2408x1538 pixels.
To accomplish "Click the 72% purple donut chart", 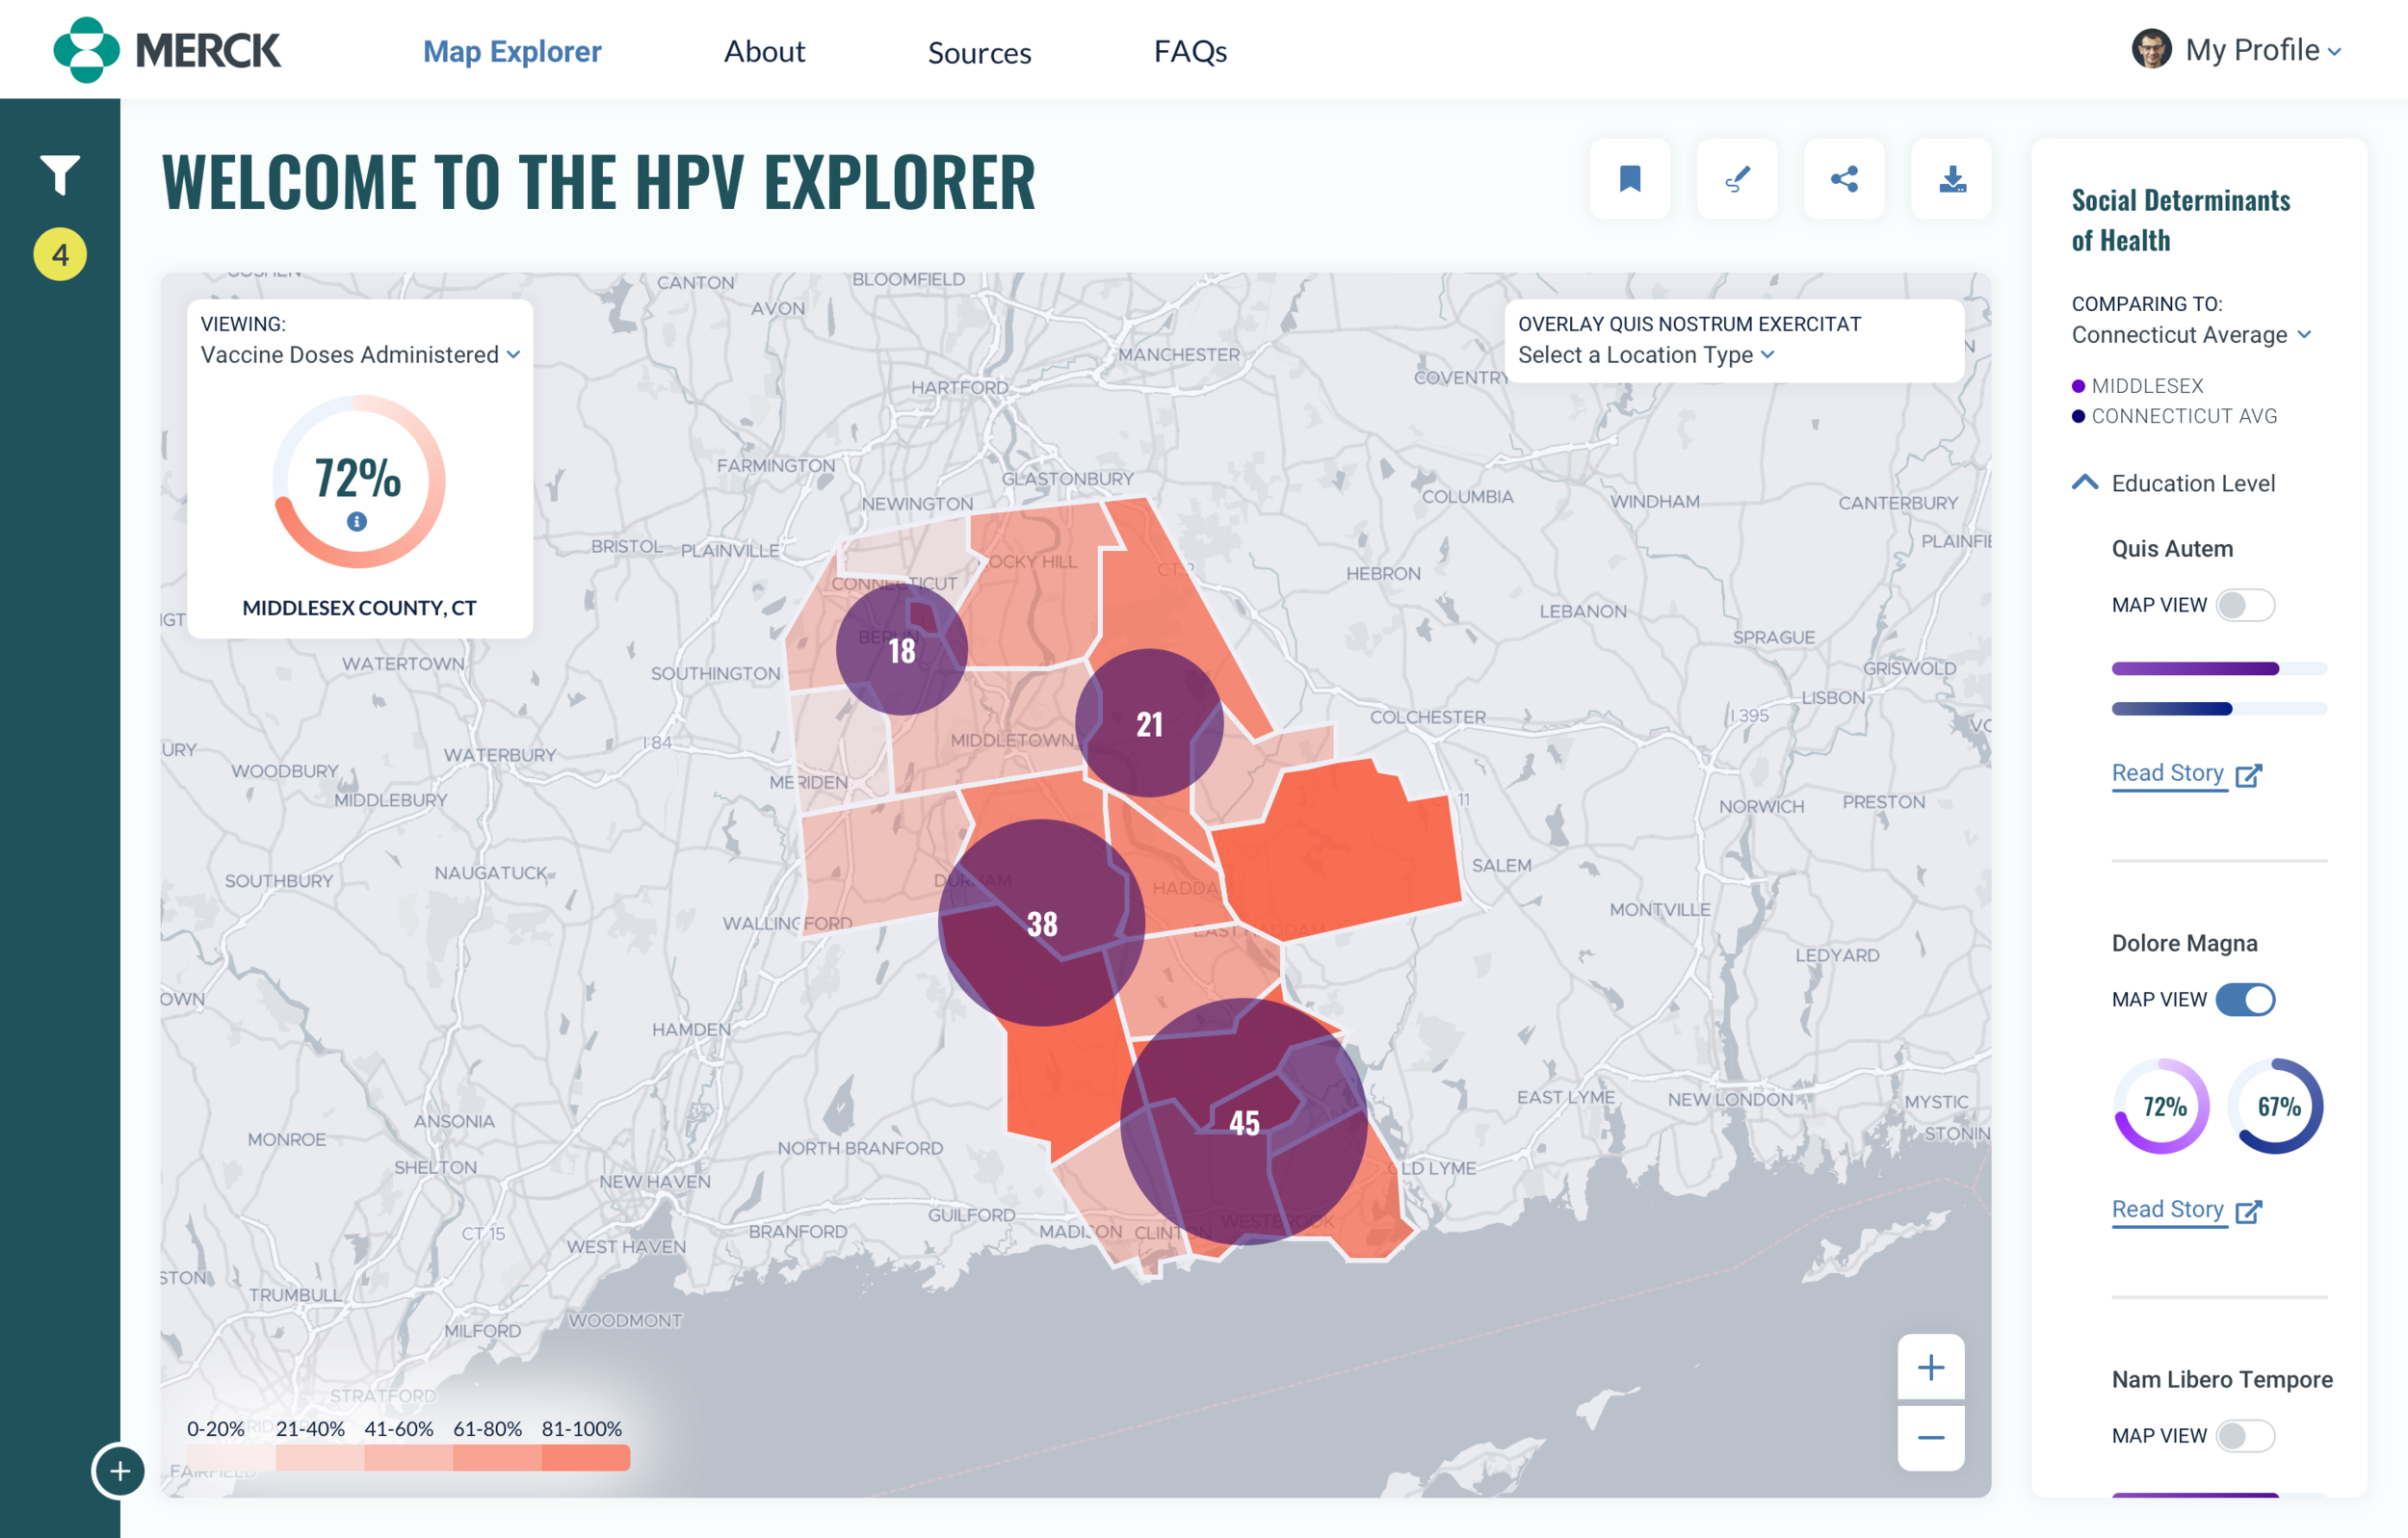I will (x=2163, y=1106).
